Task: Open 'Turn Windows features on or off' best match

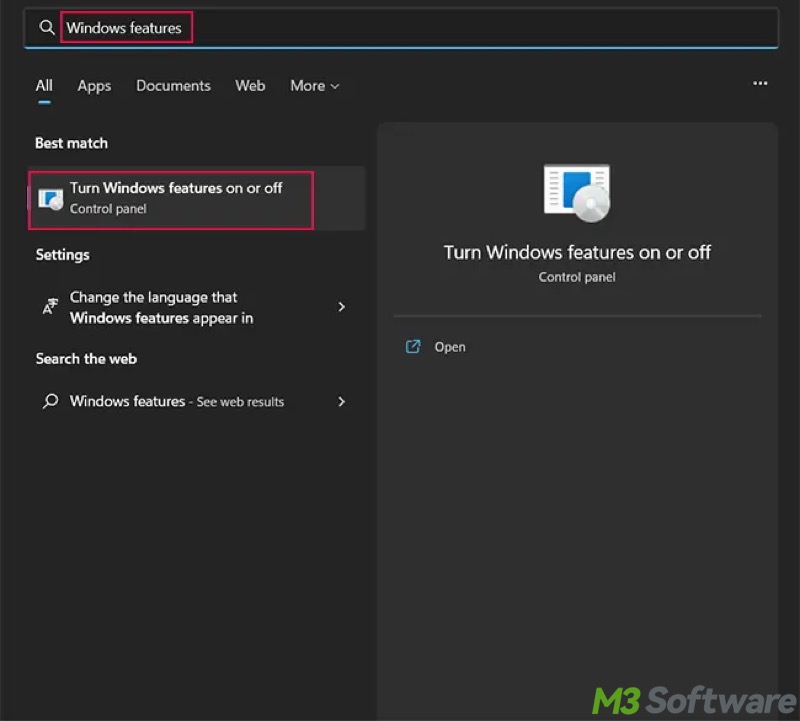Action: point(196,198)
